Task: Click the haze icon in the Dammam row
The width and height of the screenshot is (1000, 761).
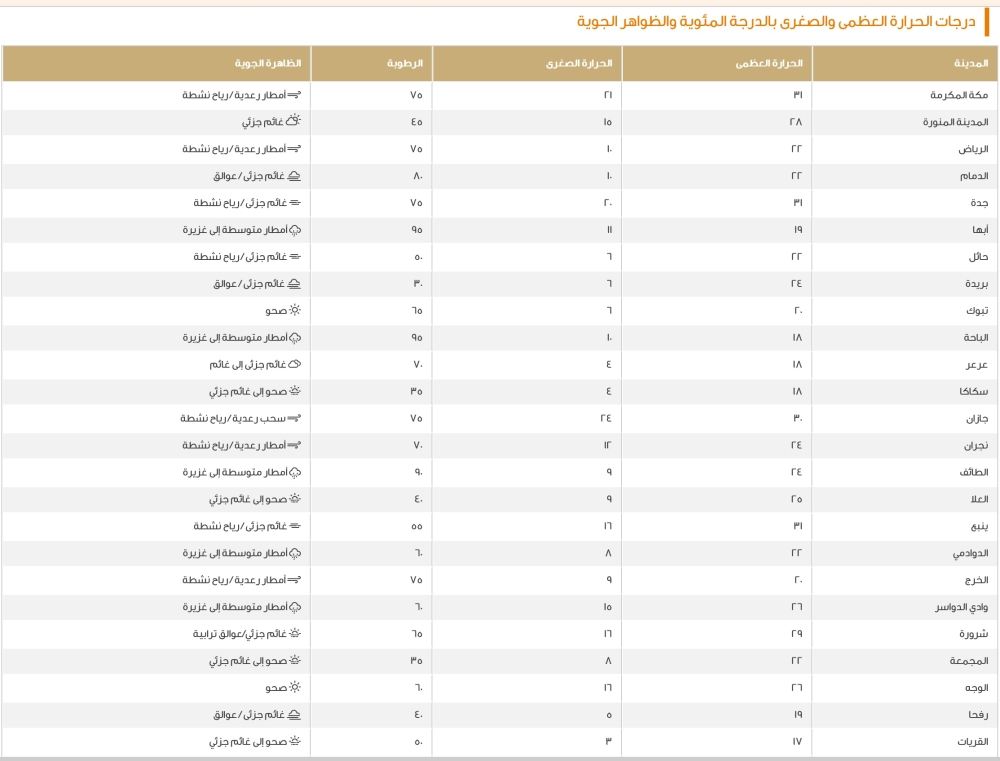Action: pos(294,176)
